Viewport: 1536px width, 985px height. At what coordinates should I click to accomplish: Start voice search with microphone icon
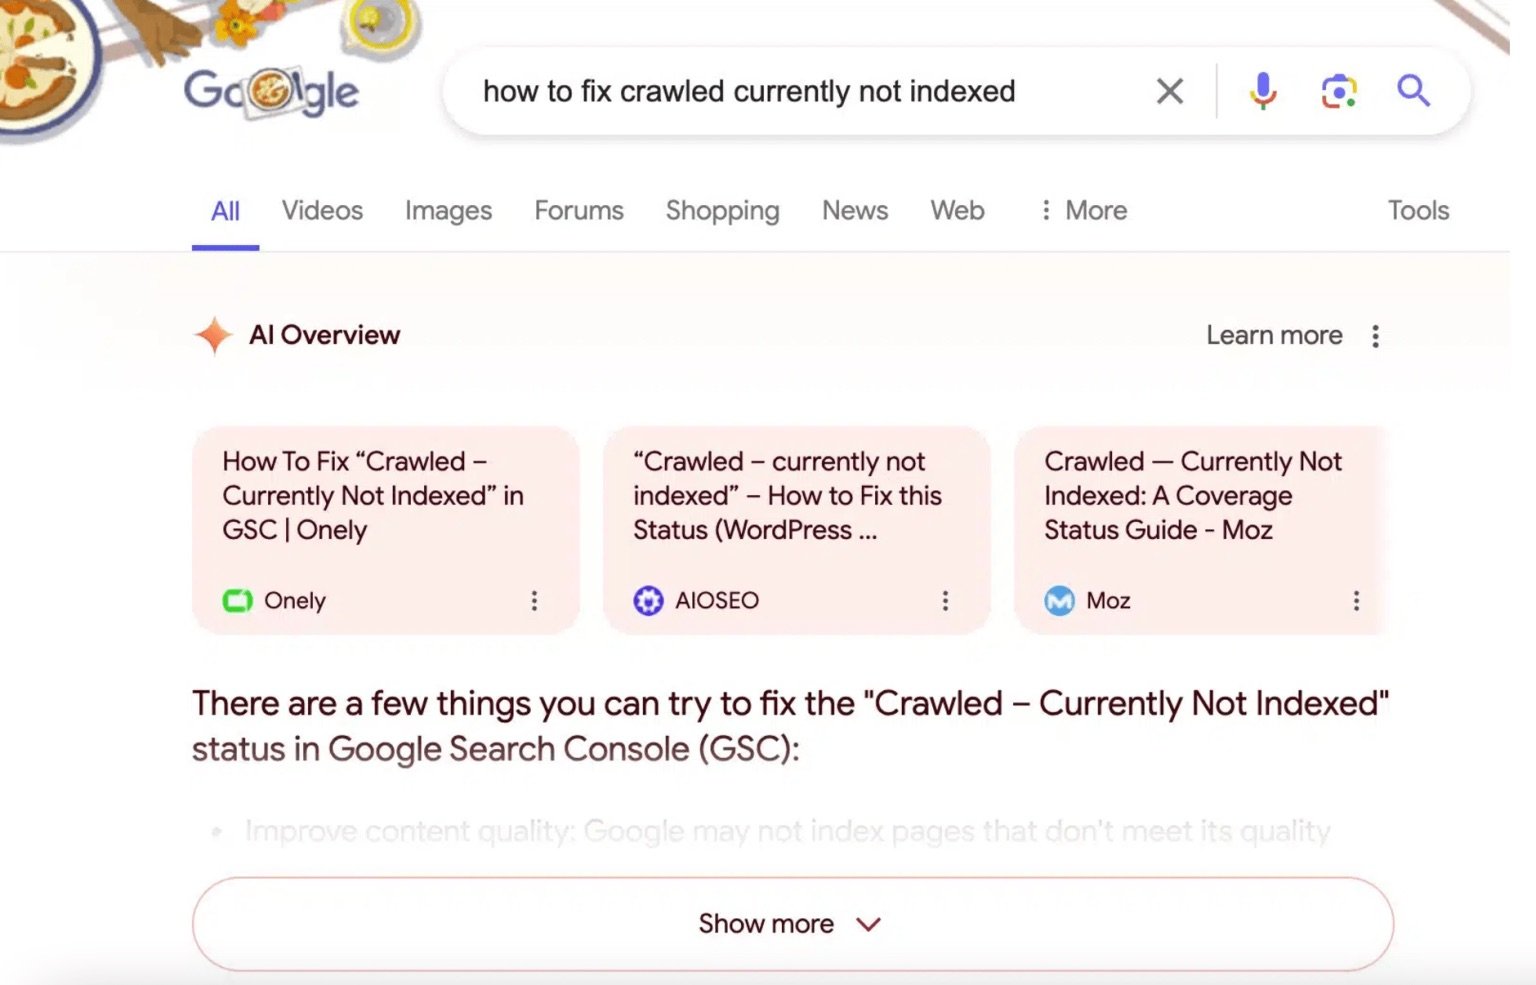coord(1263,91)
